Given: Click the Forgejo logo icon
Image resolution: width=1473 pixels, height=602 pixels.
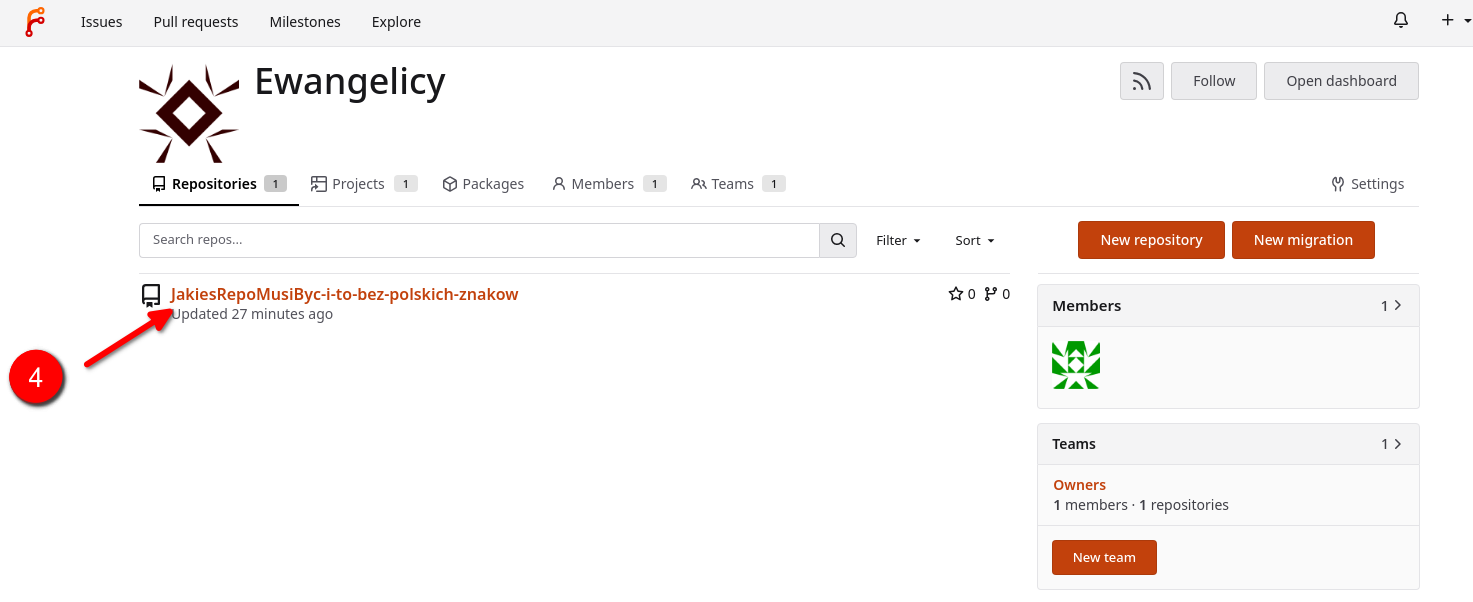Looking at the screenshot, I should (x=35, y=22).
